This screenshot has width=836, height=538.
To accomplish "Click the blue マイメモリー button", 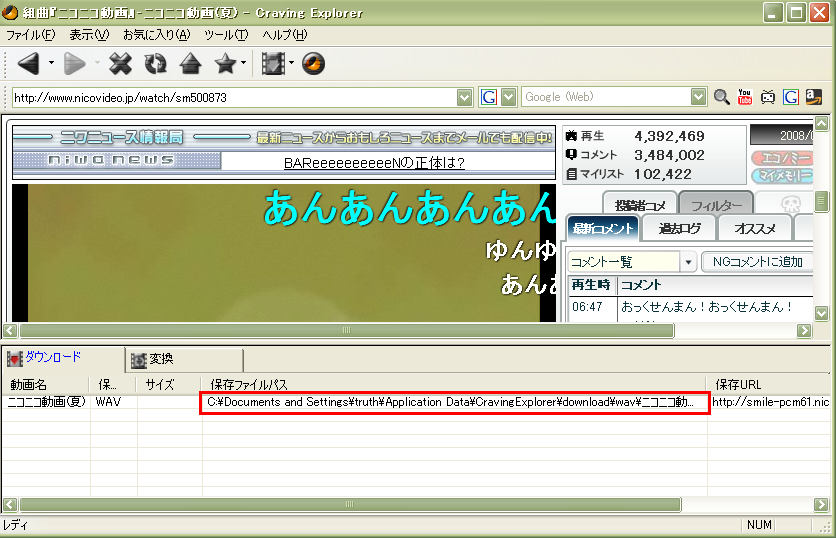I will 782,175.
